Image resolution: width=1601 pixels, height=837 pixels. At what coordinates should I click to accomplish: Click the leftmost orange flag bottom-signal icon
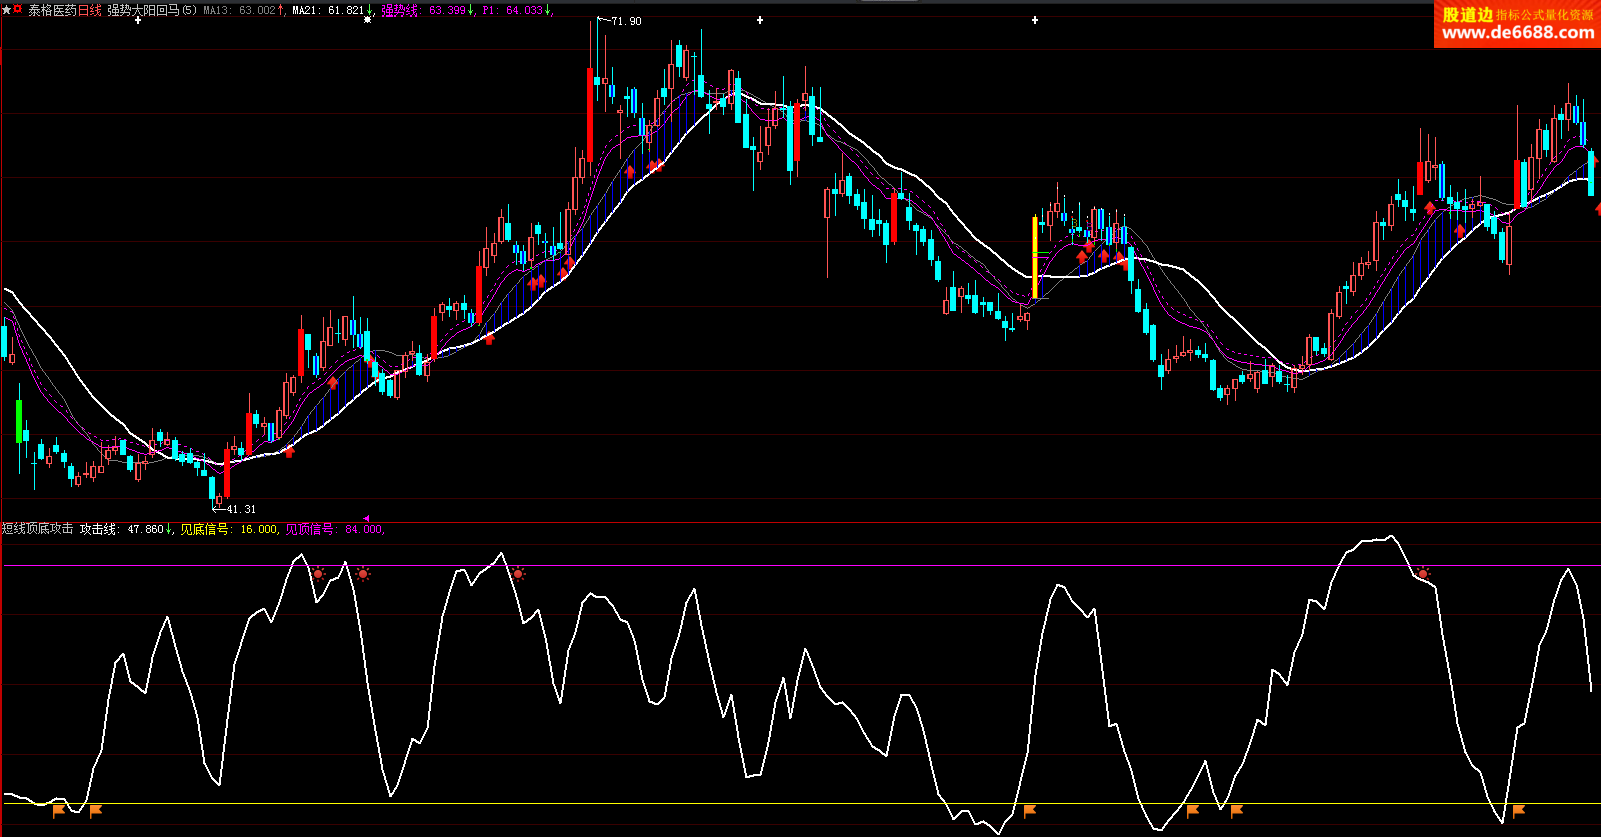(58, 810)
